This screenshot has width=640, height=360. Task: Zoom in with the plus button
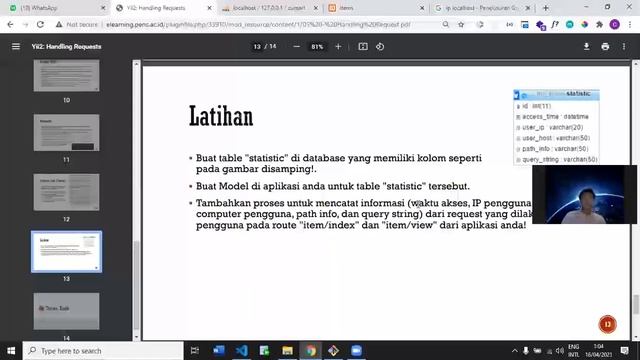click(x=338, y=47)
